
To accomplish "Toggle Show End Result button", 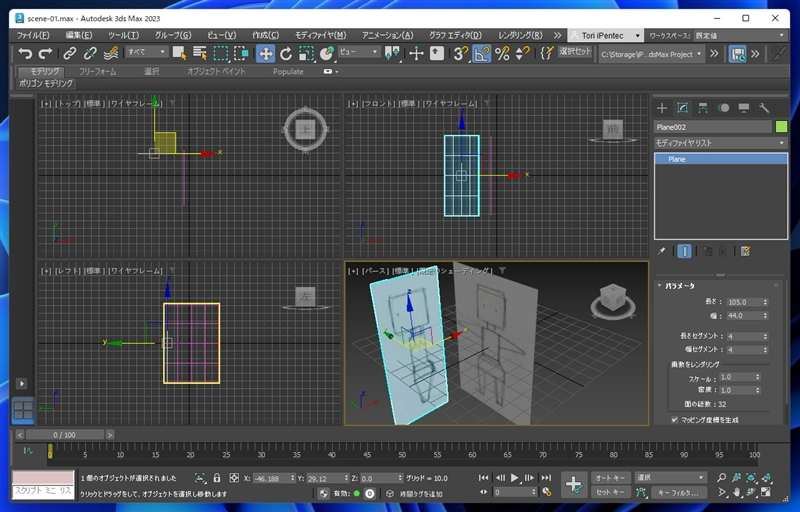I will coord(684,251).
